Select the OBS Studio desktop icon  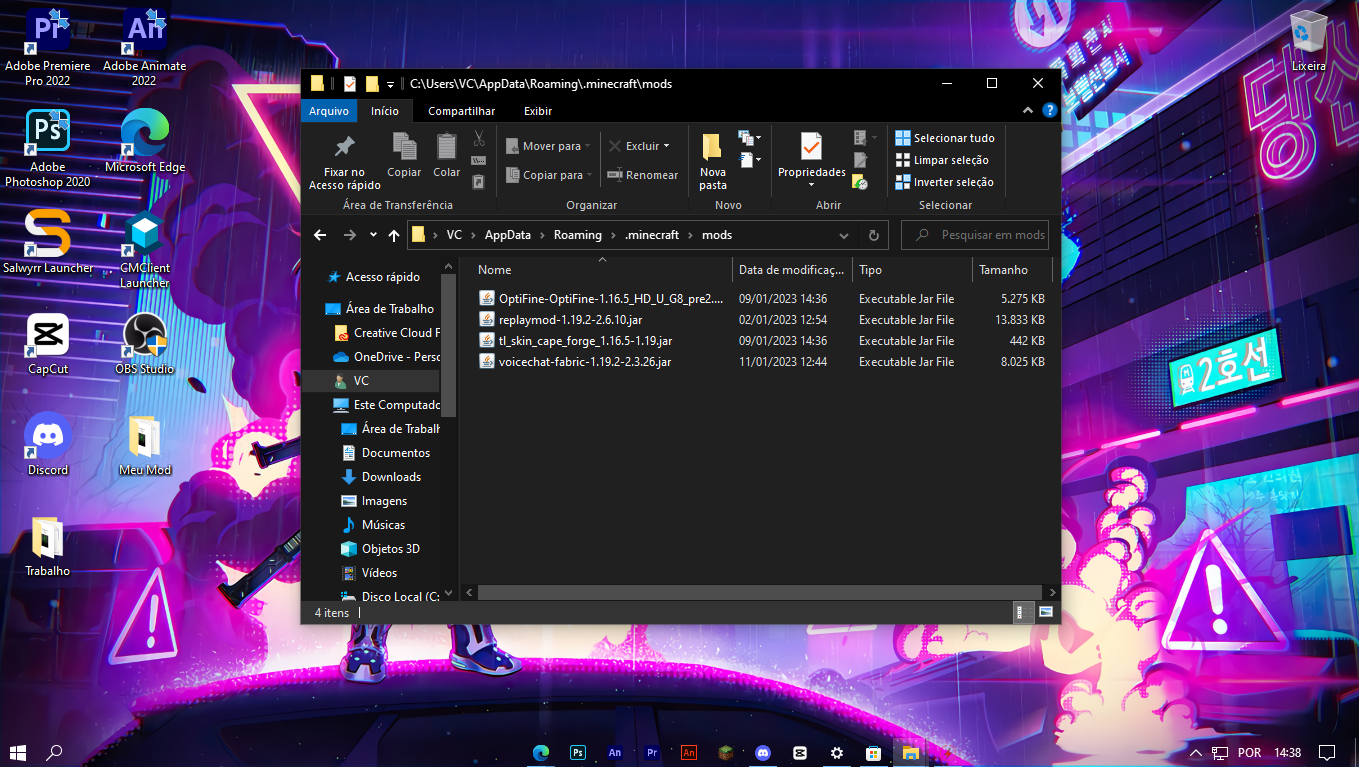[145, 345]
